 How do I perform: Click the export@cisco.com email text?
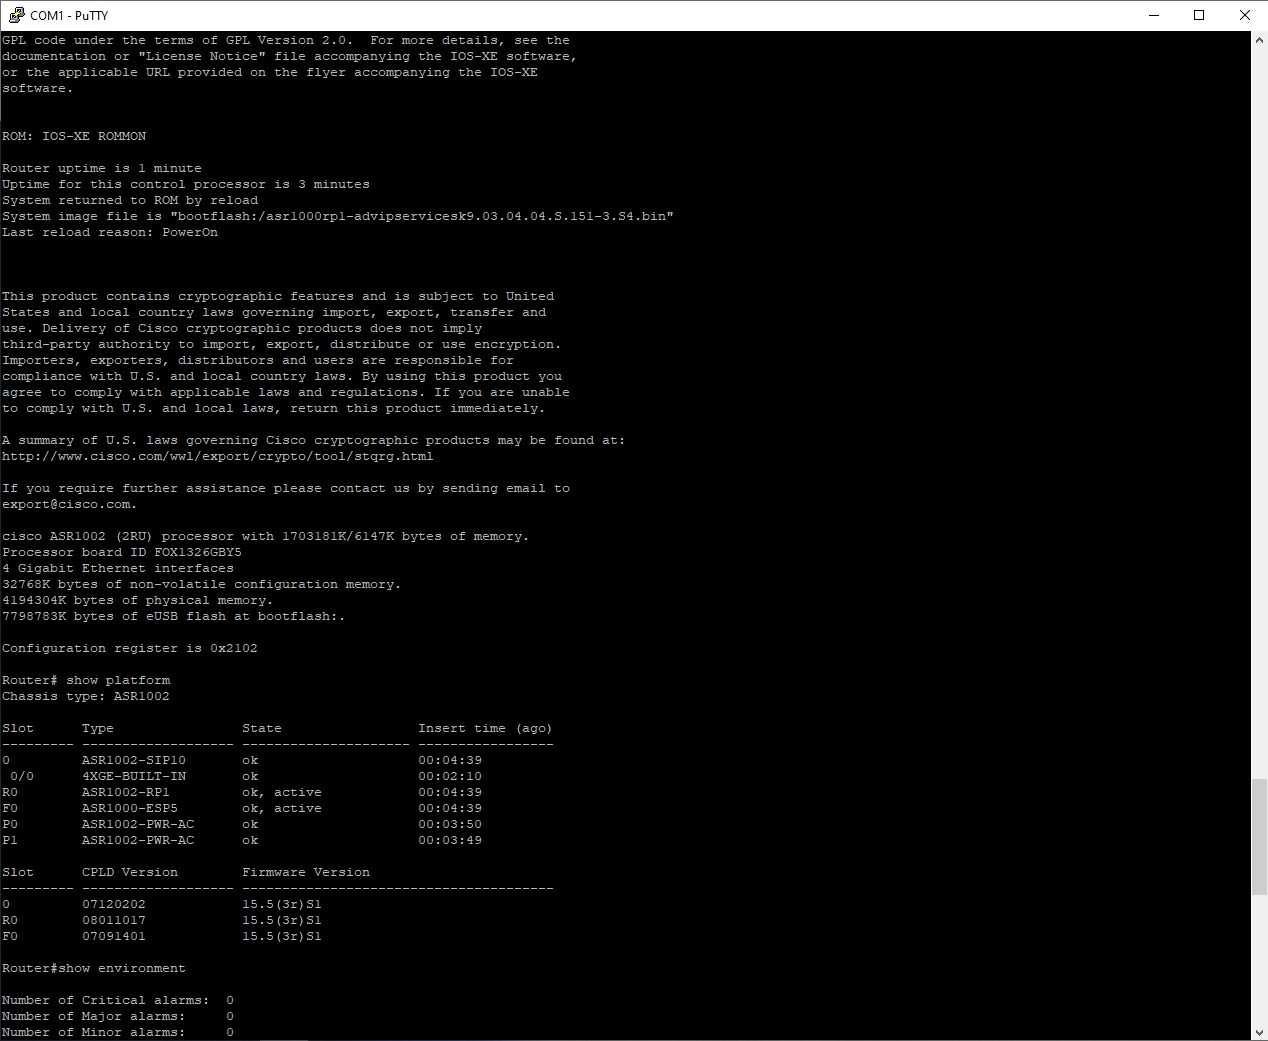pos(66,504)
